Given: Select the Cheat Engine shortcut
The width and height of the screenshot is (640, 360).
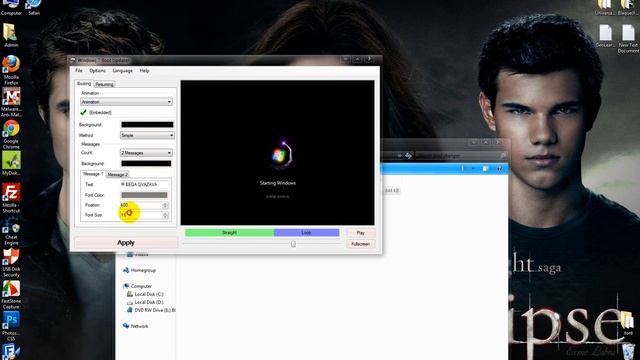Looking at the screenshot, I should point(11,231).
